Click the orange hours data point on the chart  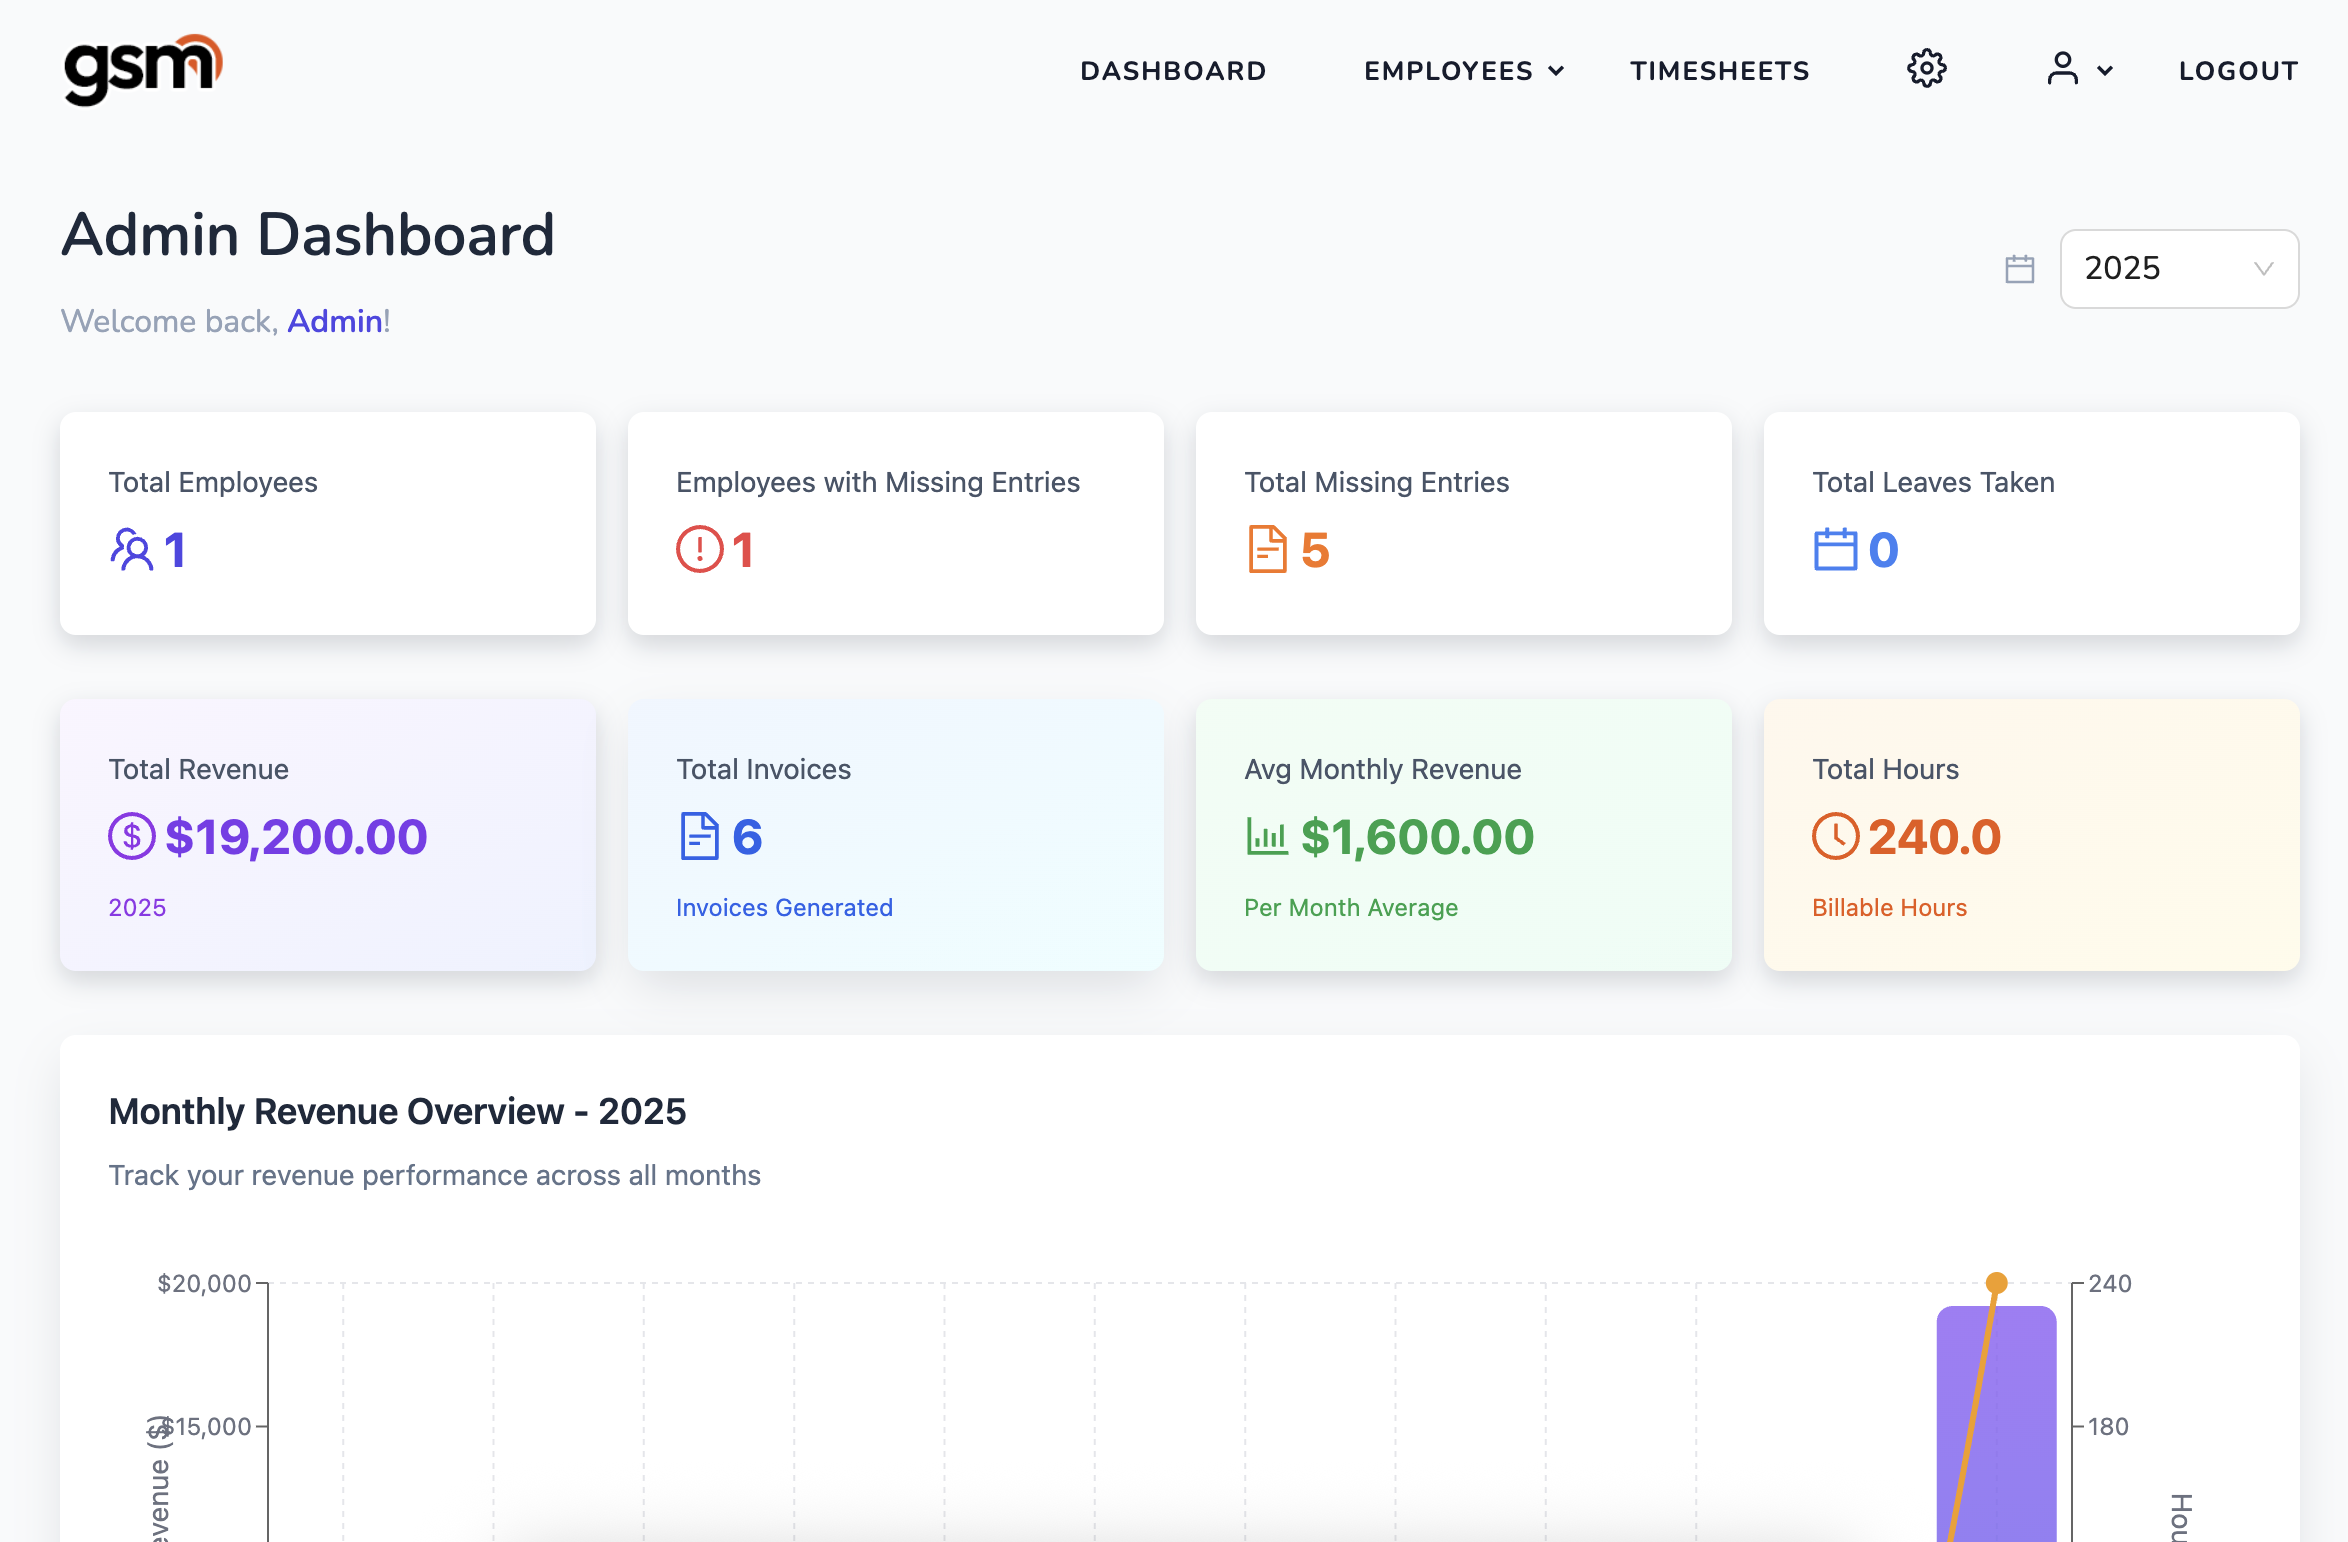(1996, 1283)
